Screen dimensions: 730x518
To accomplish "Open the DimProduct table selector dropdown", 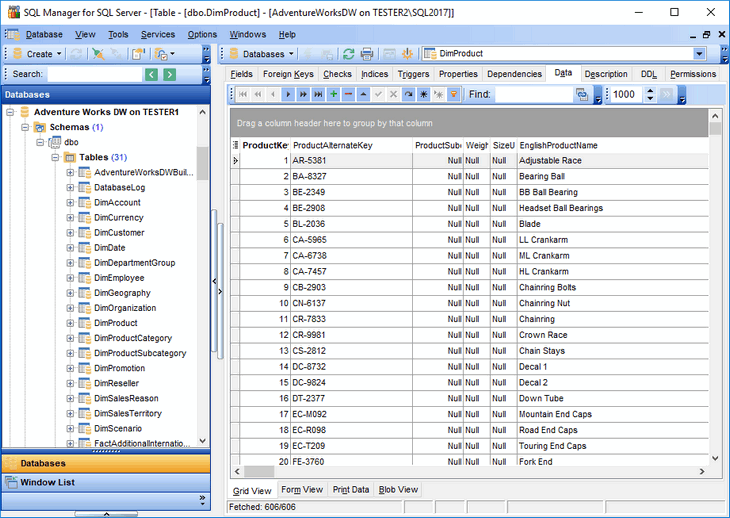I will click(699, 54).
